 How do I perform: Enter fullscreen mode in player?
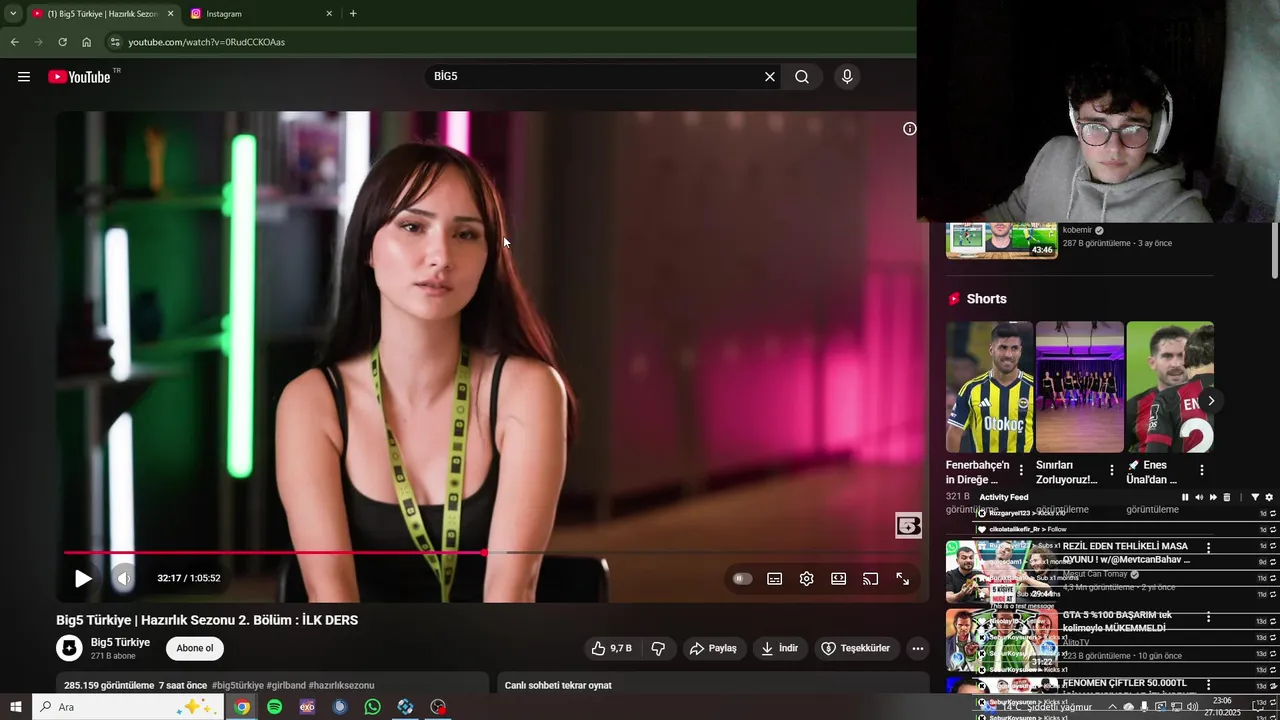coord(902,578)
